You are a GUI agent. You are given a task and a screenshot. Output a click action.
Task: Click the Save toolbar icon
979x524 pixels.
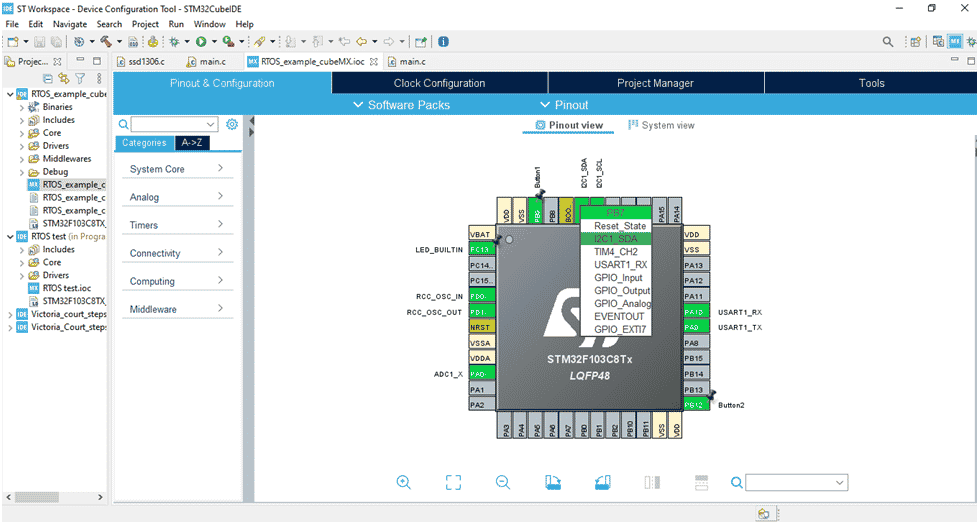click(39, 42)
